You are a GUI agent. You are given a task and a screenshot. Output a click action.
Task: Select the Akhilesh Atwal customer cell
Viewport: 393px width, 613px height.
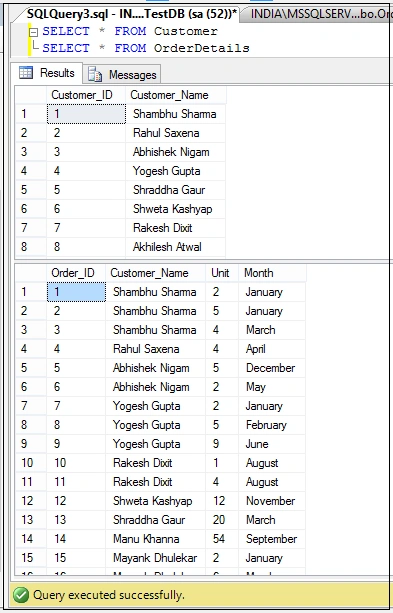[x=175, y=247]
